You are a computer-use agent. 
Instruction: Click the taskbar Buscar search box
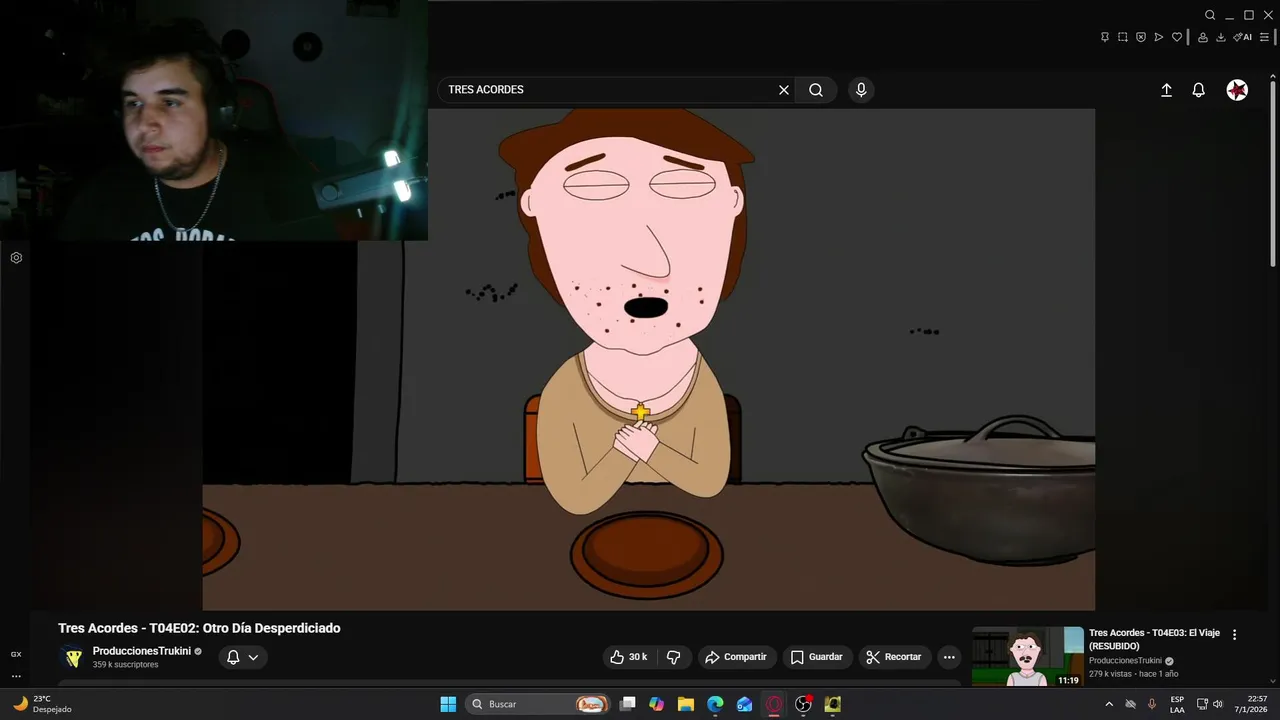click(x=538, y=704)
